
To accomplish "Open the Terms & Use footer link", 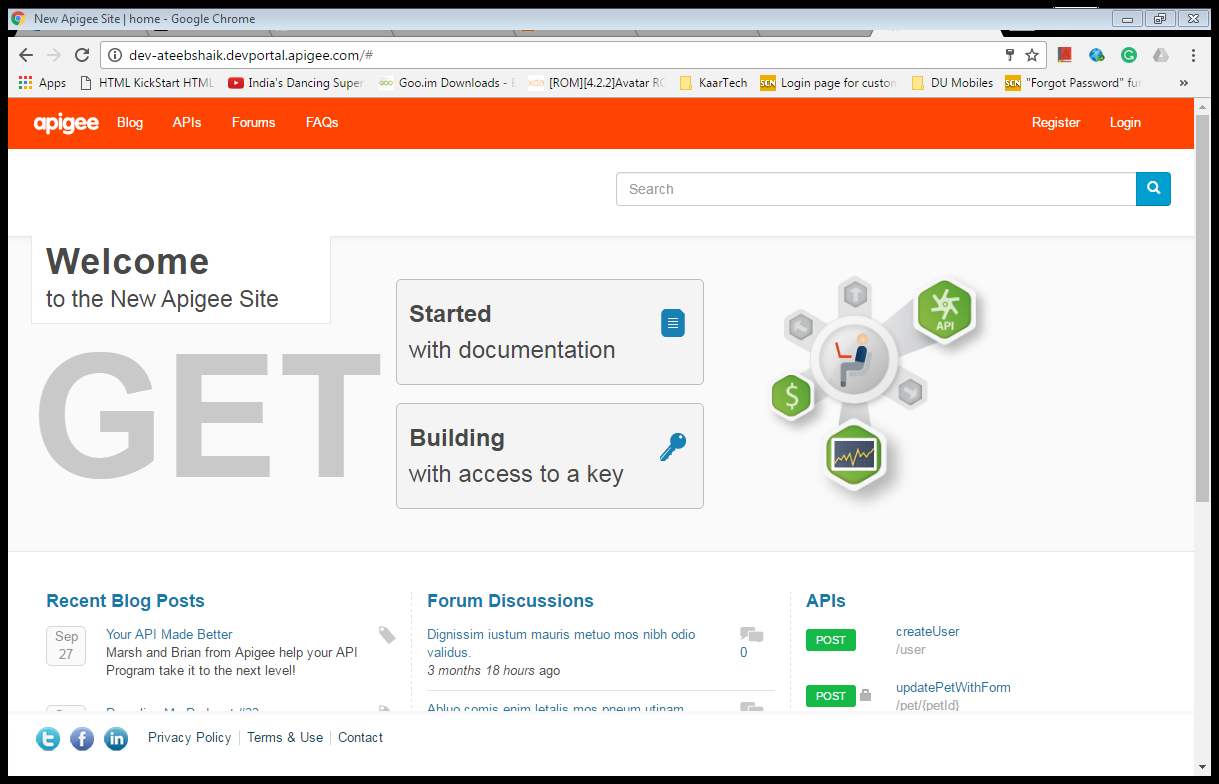I will tap(285, 738).
